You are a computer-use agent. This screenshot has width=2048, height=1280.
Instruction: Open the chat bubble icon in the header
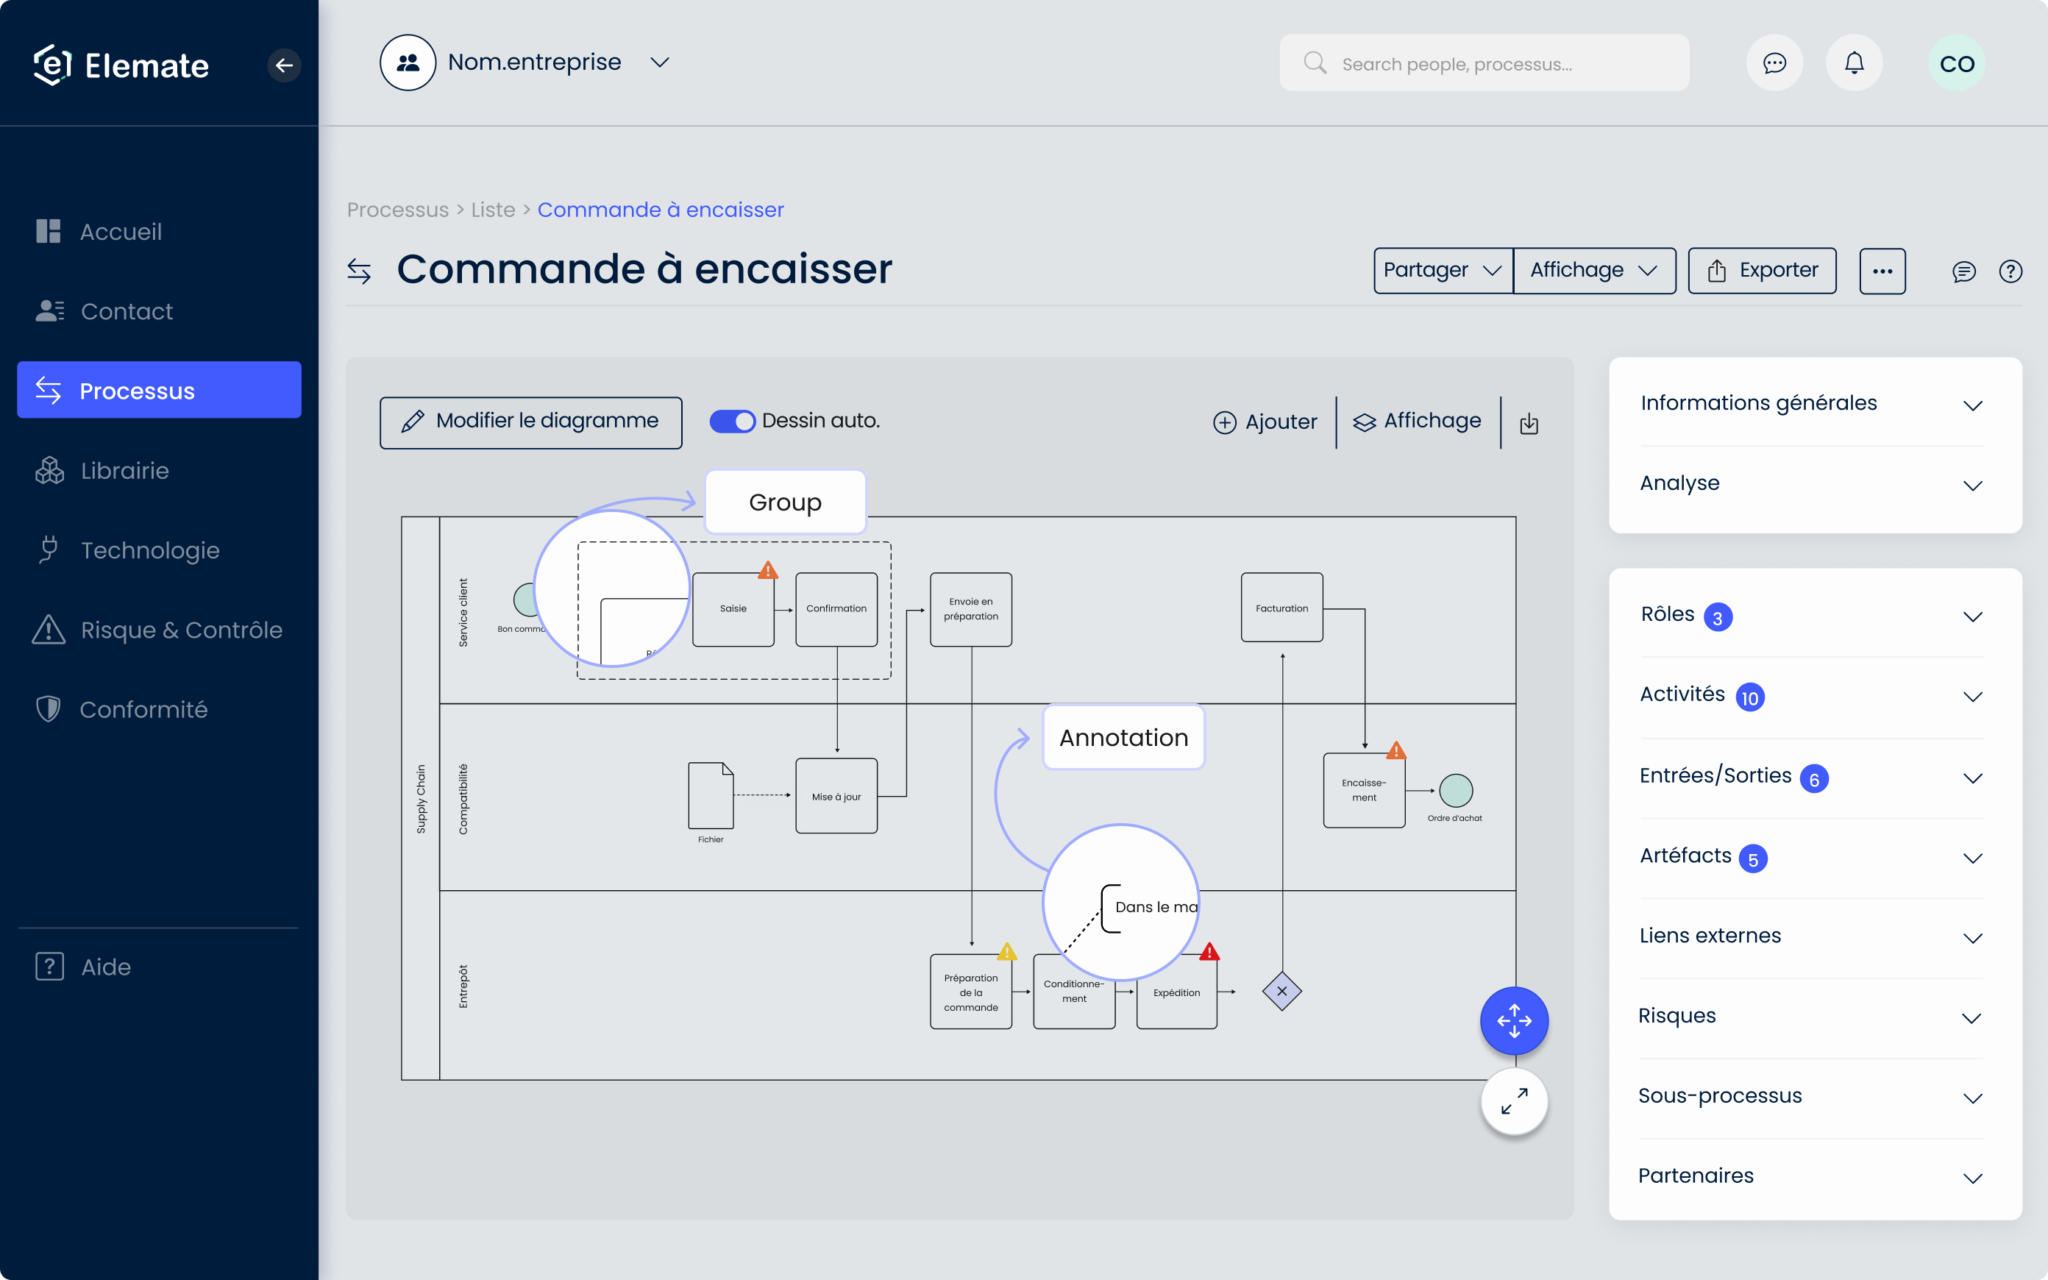click(x=1775, y=62)
